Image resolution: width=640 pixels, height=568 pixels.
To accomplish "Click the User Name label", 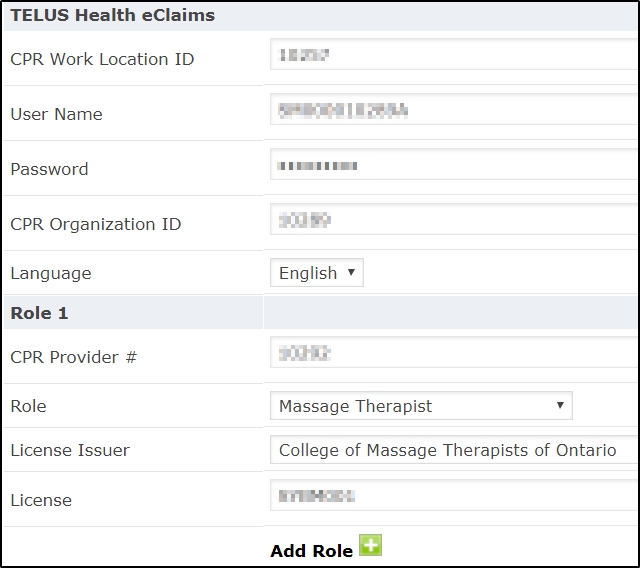I will tap(56, 114).
